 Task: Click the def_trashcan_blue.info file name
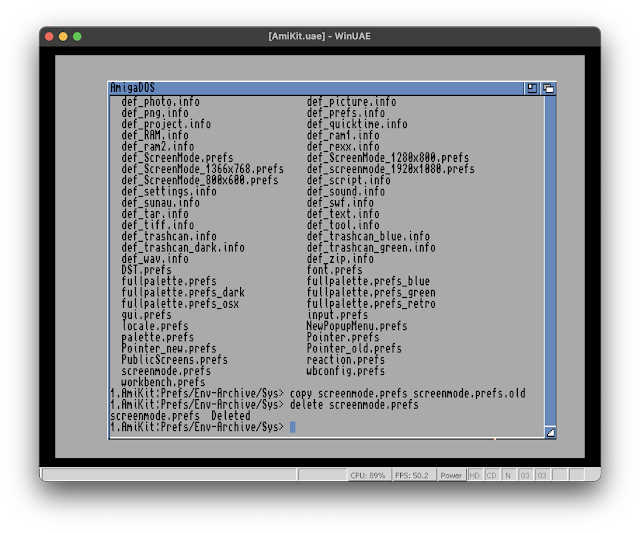click(368, 236)
